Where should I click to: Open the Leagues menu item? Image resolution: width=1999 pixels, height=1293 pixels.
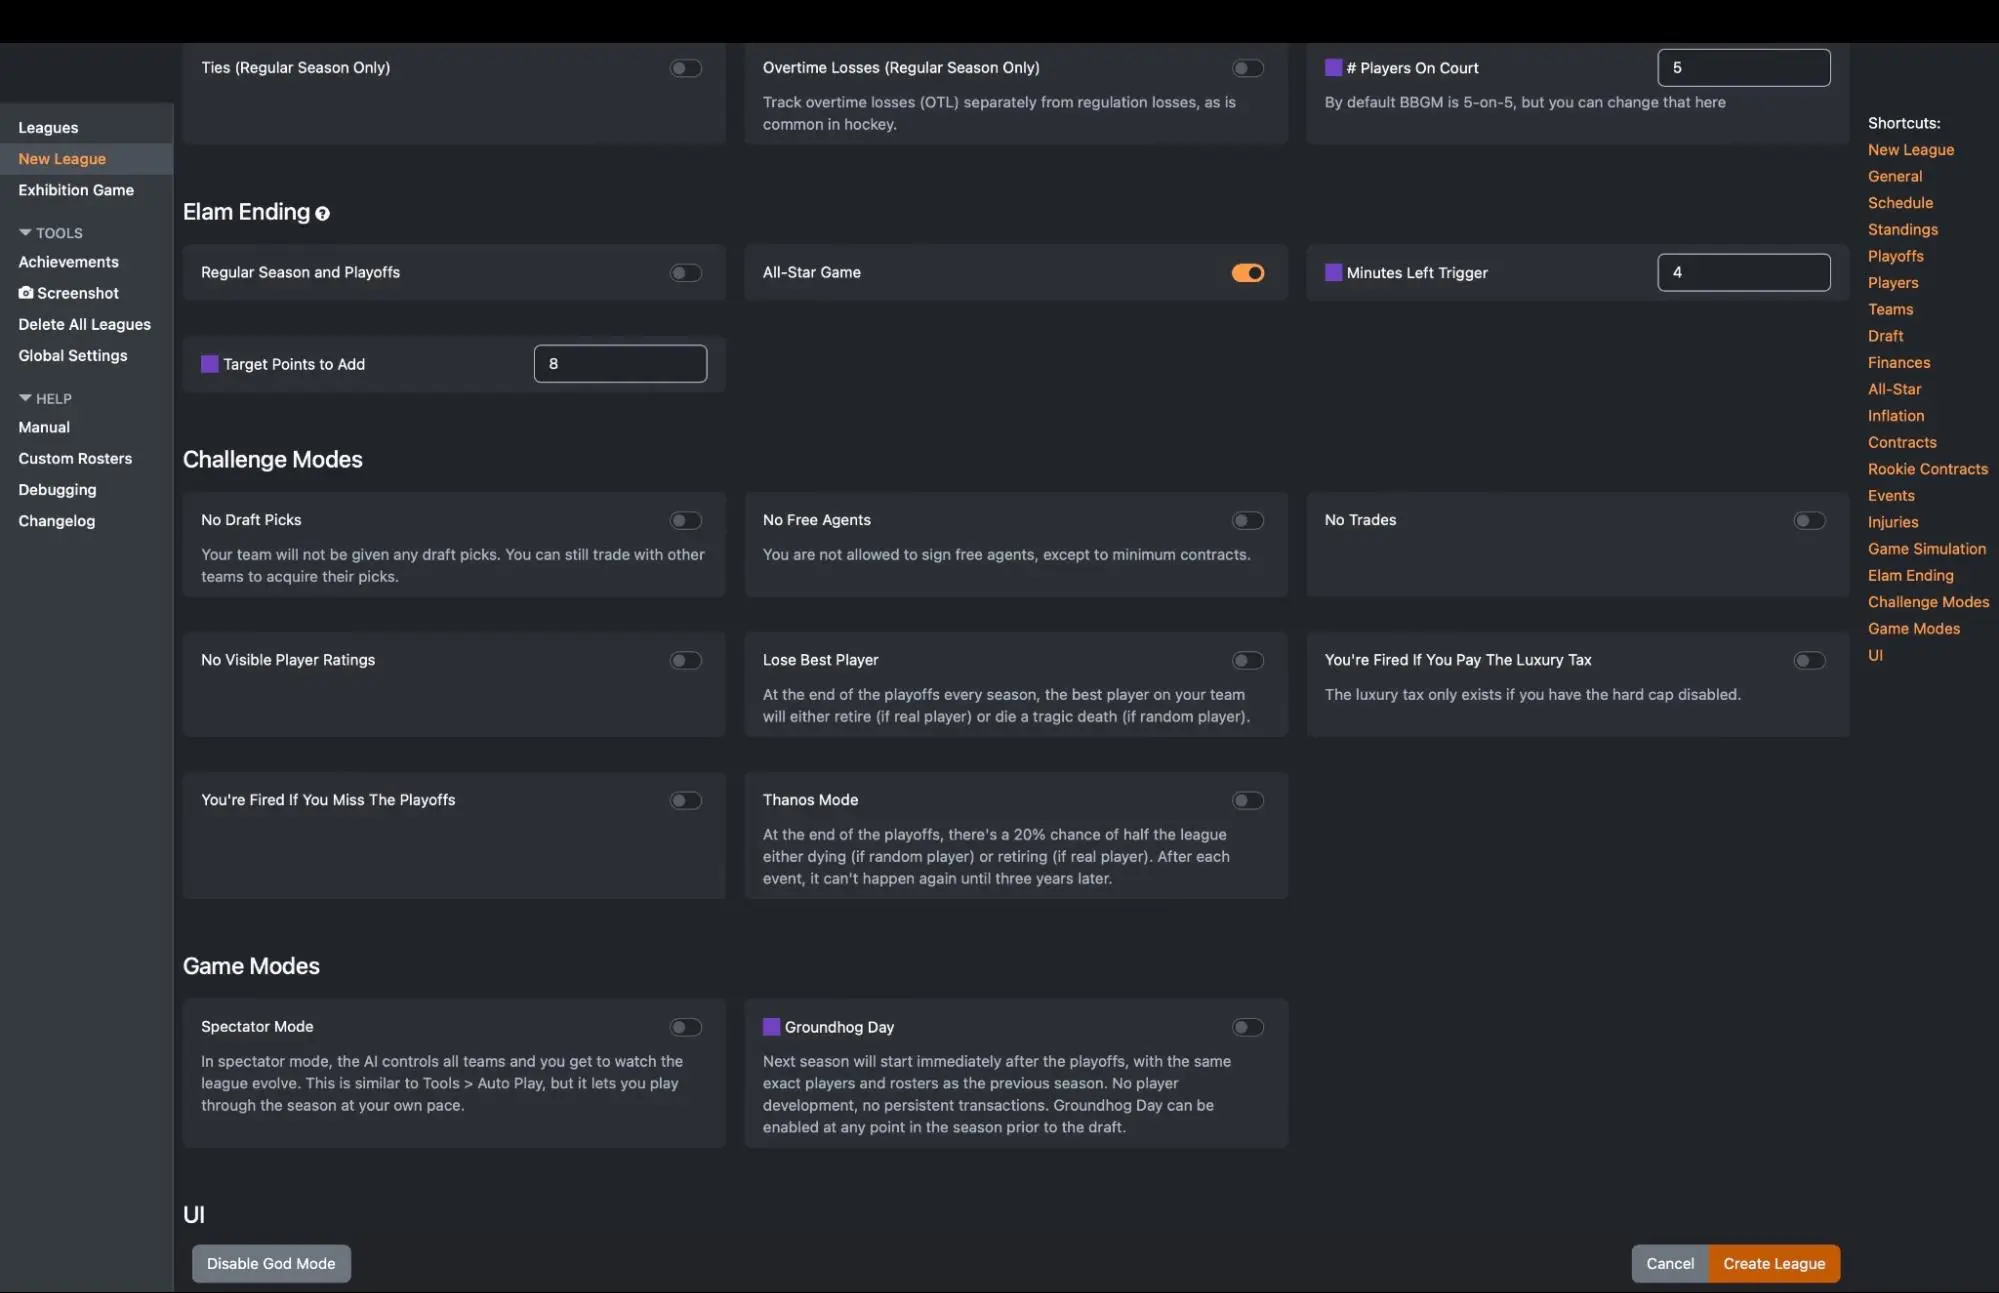47,127
